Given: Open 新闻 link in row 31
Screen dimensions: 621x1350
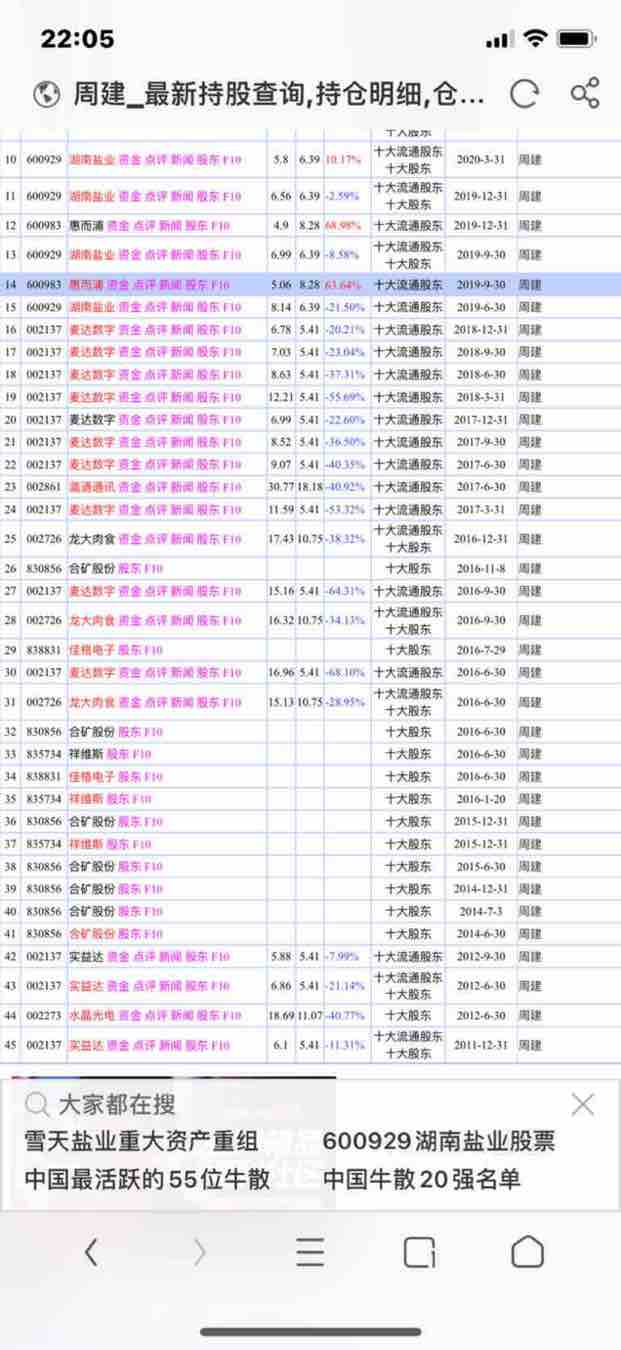Looking at the screenshot, I should click(182, 702).
